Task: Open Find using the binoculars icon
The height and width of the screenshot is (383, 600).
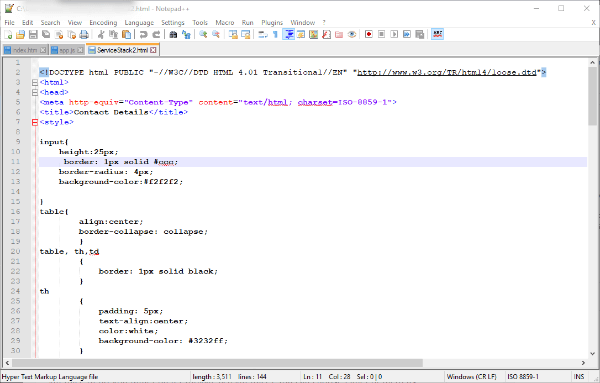Action: point(173,34)
